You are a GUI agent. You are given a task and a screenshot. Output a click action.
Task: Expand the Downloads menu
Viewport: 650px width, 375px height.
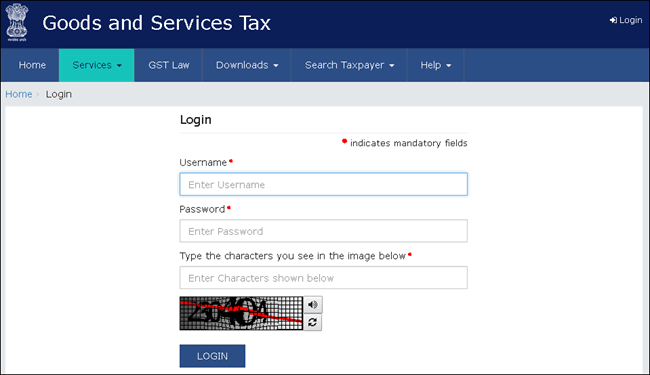[247, 65]
